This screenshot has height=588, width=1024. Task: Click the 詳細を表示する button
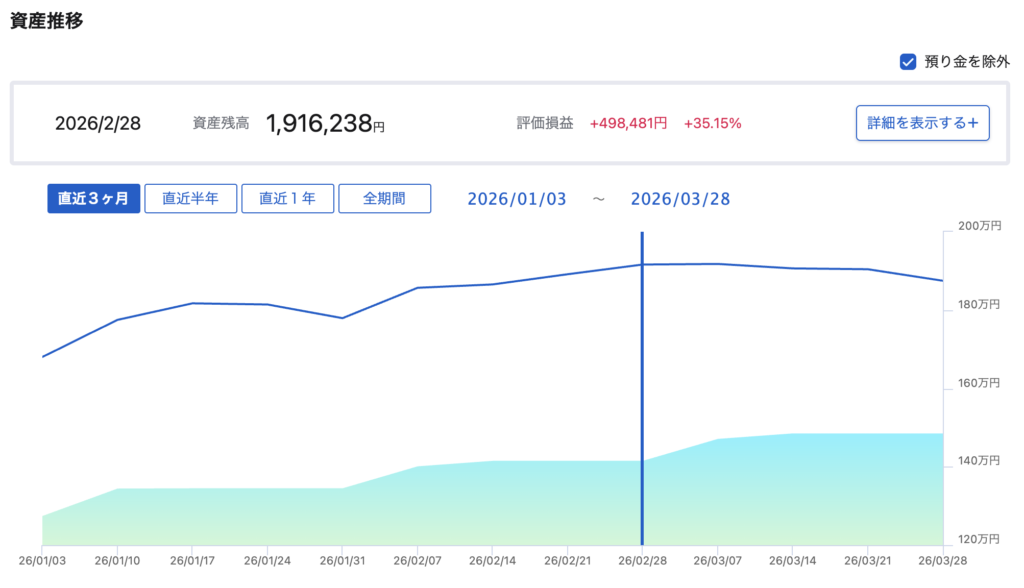point(922,123)
